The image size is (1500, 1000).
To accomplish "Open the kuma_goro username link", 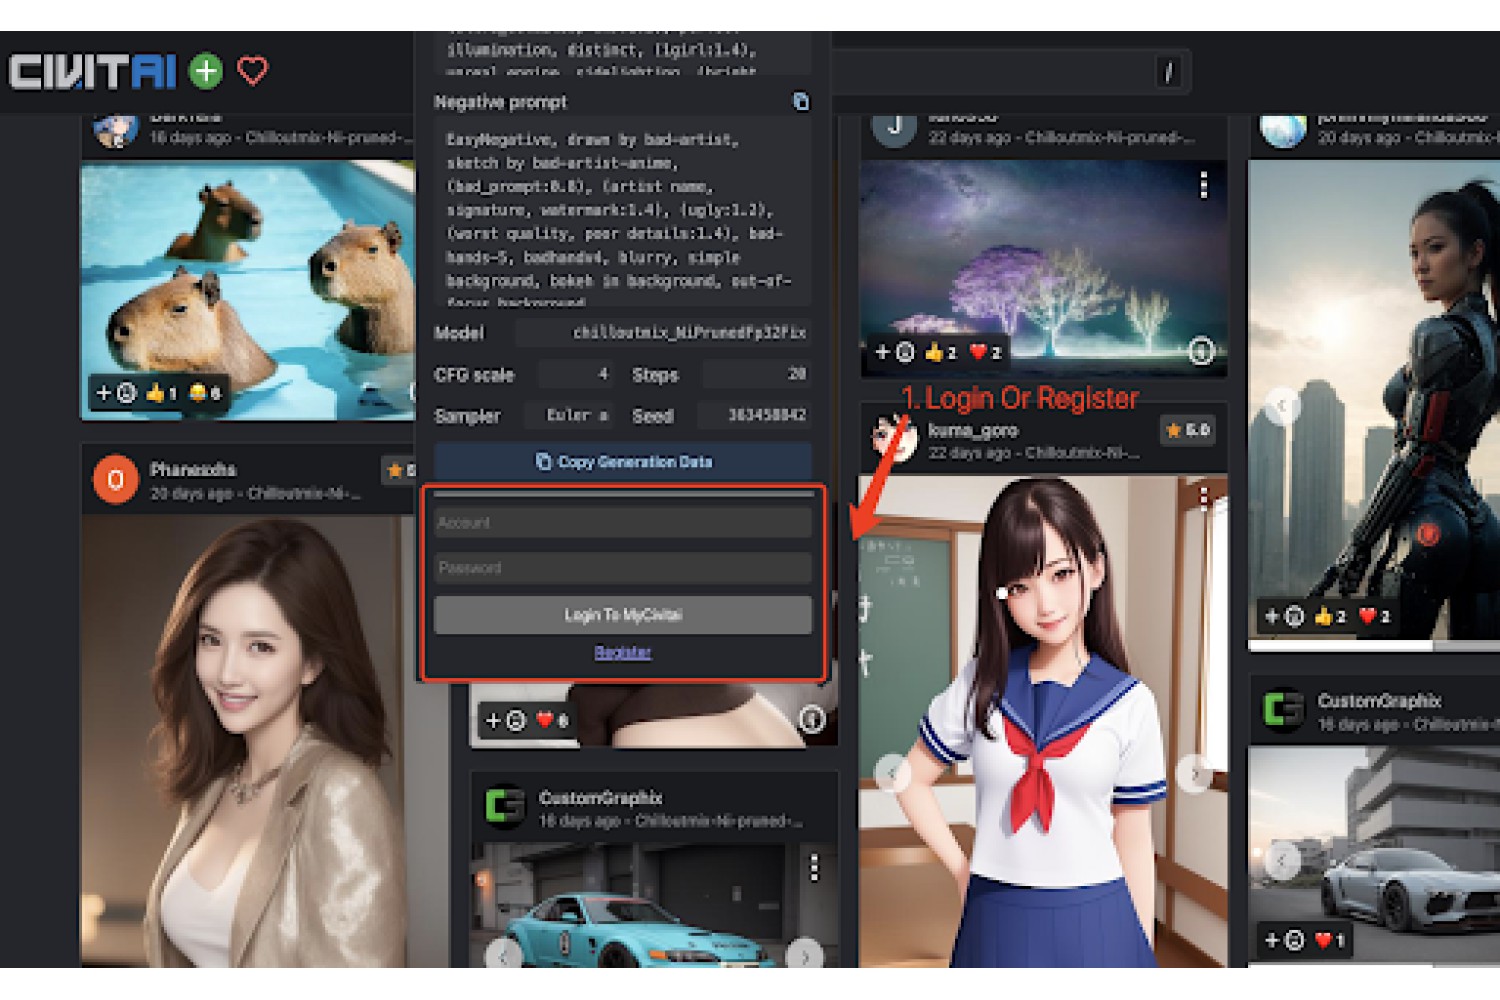I will (973, 430).
